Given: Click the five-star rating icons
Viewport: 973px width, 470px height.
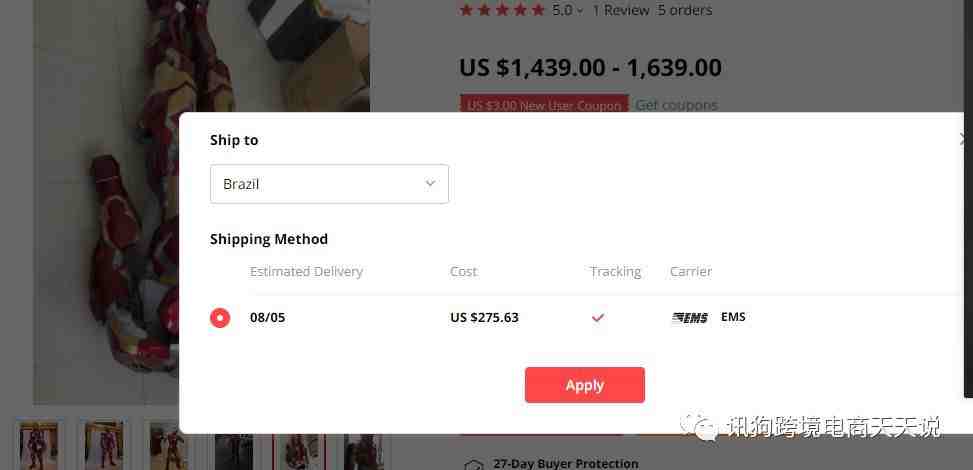Looking at the screenshot, I should point(502,10).
